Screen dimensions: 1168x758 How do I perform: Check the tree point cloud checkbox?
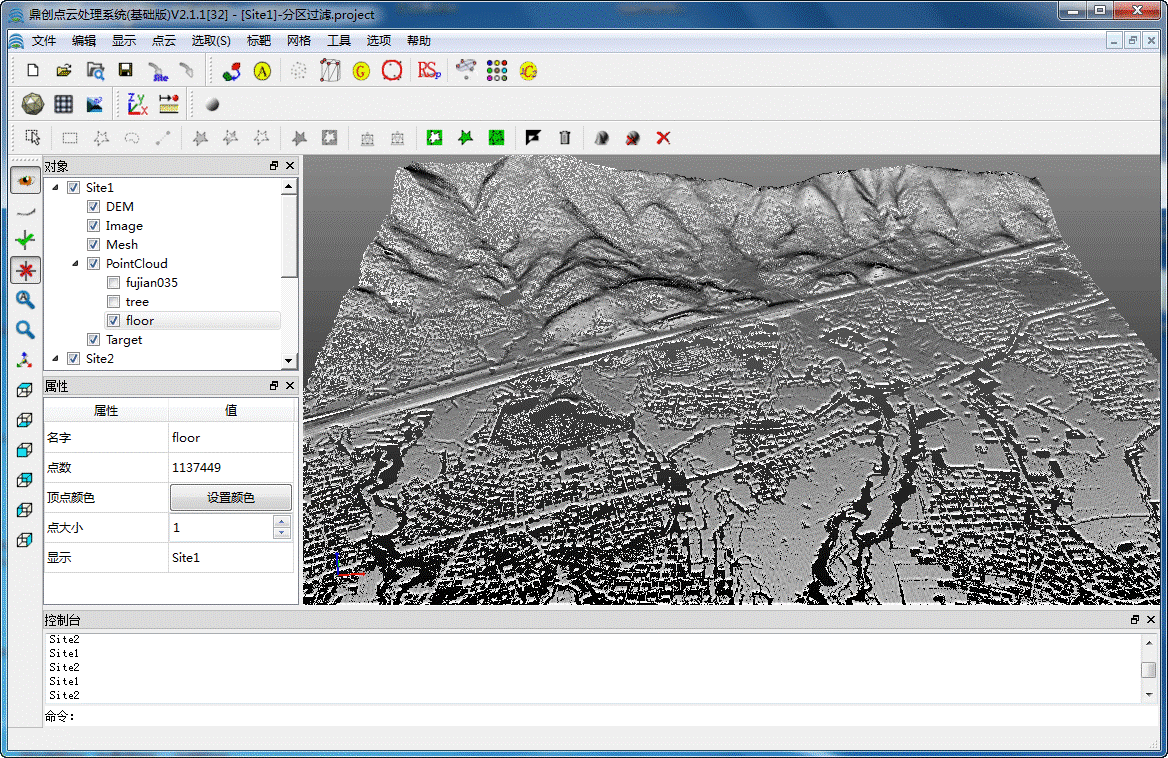[113, 302]
